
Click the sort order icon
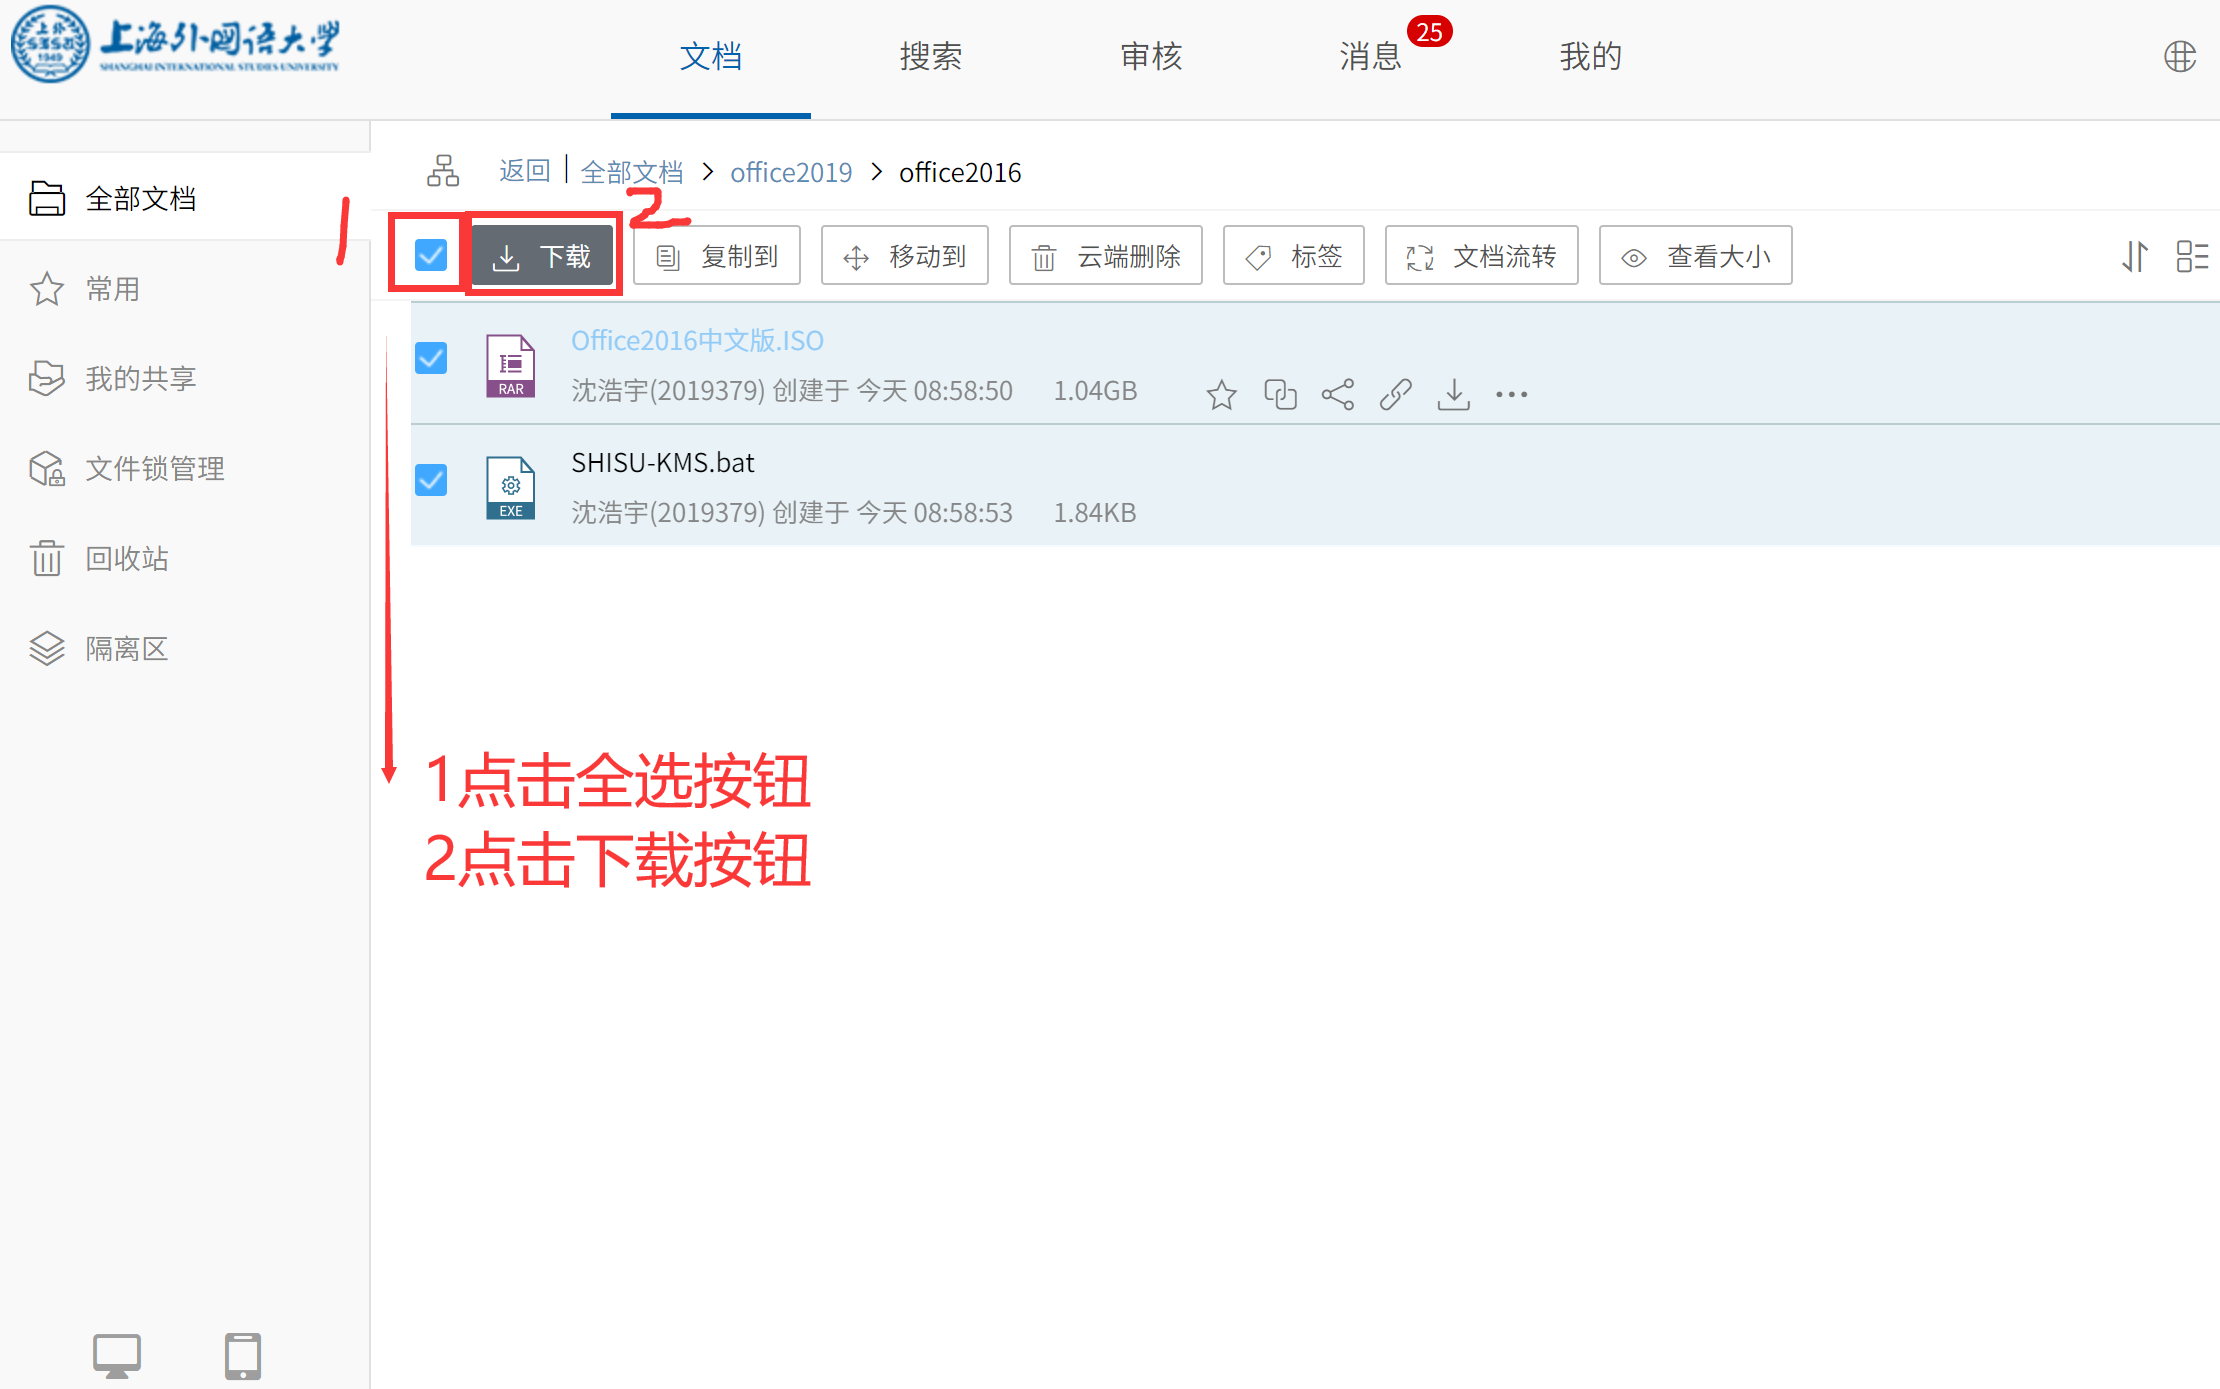tap(2135, 257)
